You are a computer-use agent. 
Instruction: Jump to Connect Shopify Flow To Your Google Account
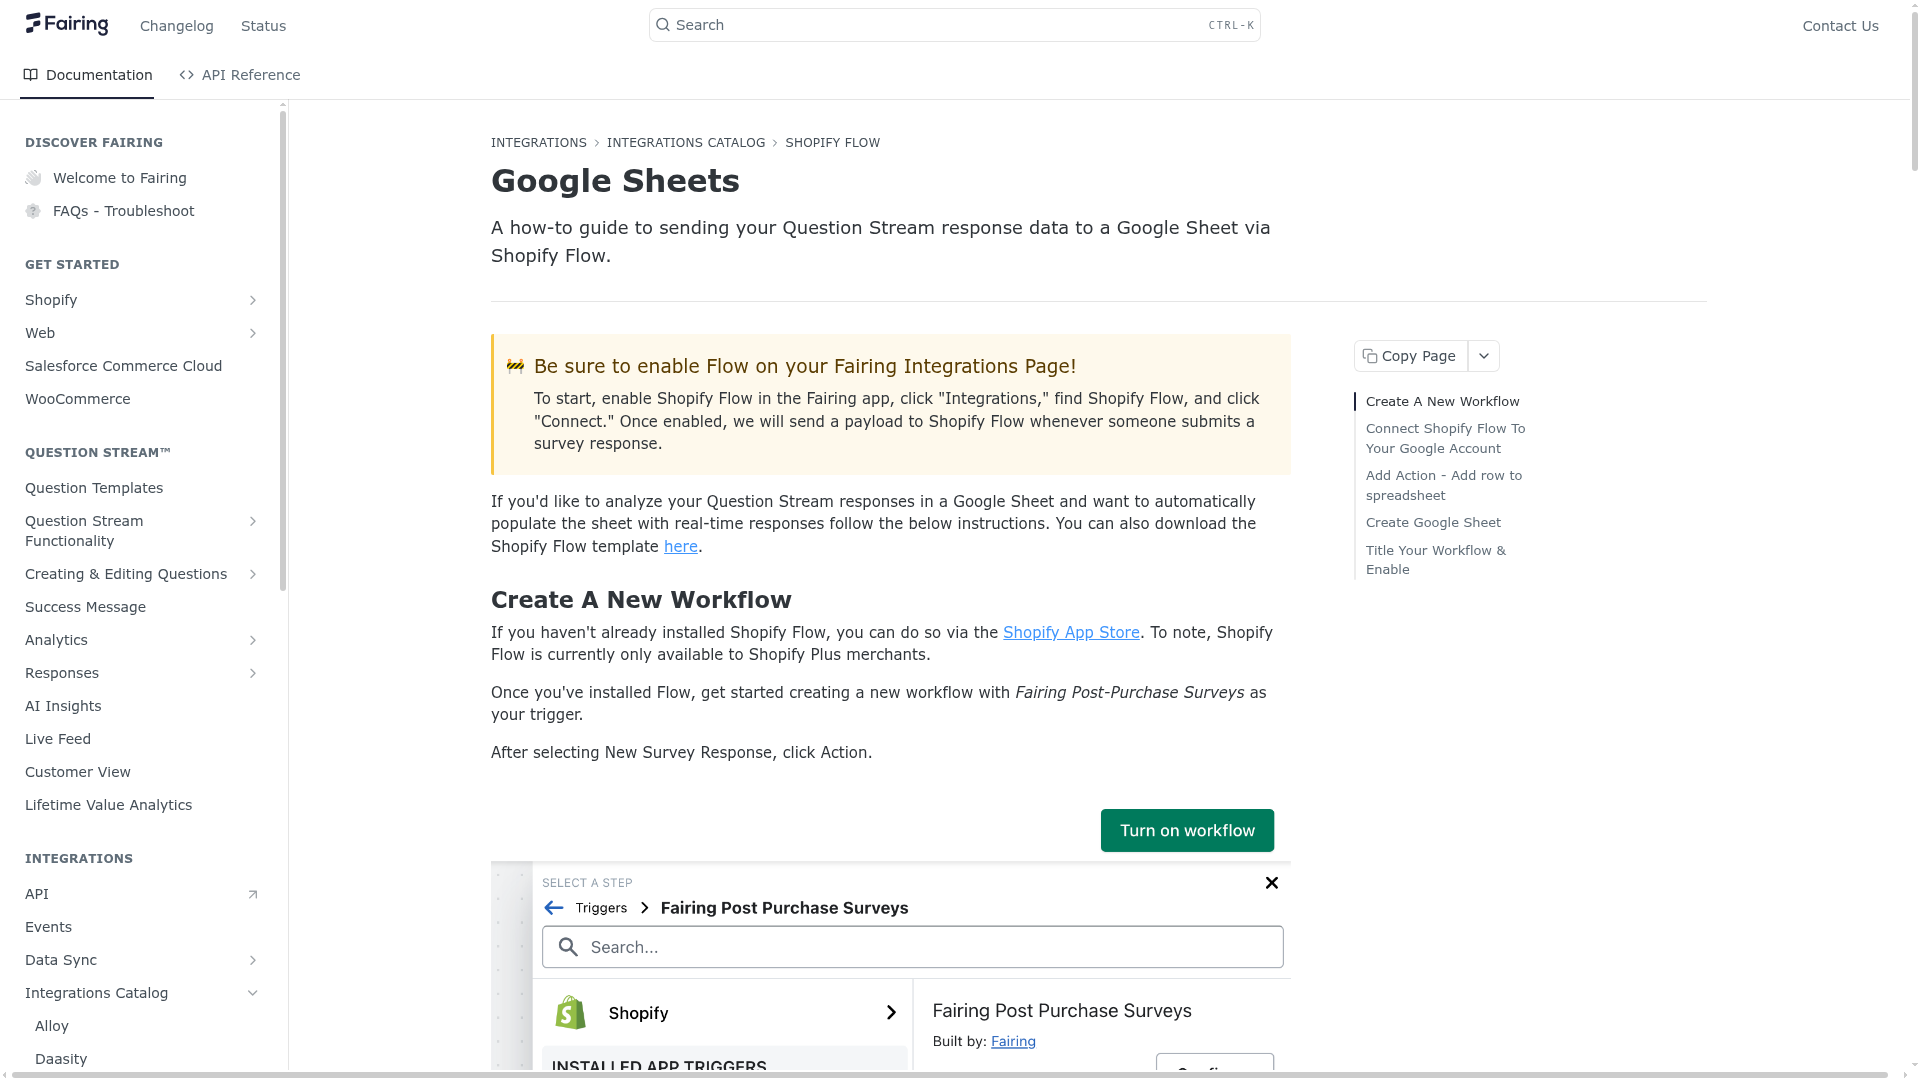point(1446,438)
